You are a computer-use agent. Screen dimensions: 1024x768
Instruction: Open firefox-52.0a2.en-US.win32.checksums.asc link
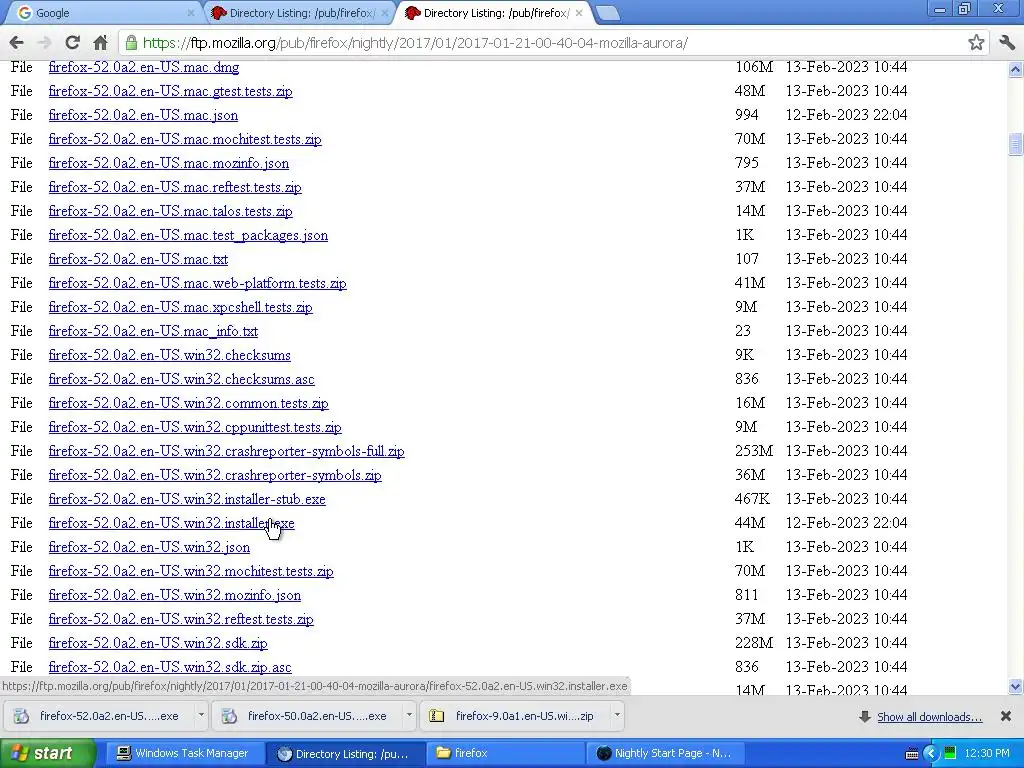[182, 379]
